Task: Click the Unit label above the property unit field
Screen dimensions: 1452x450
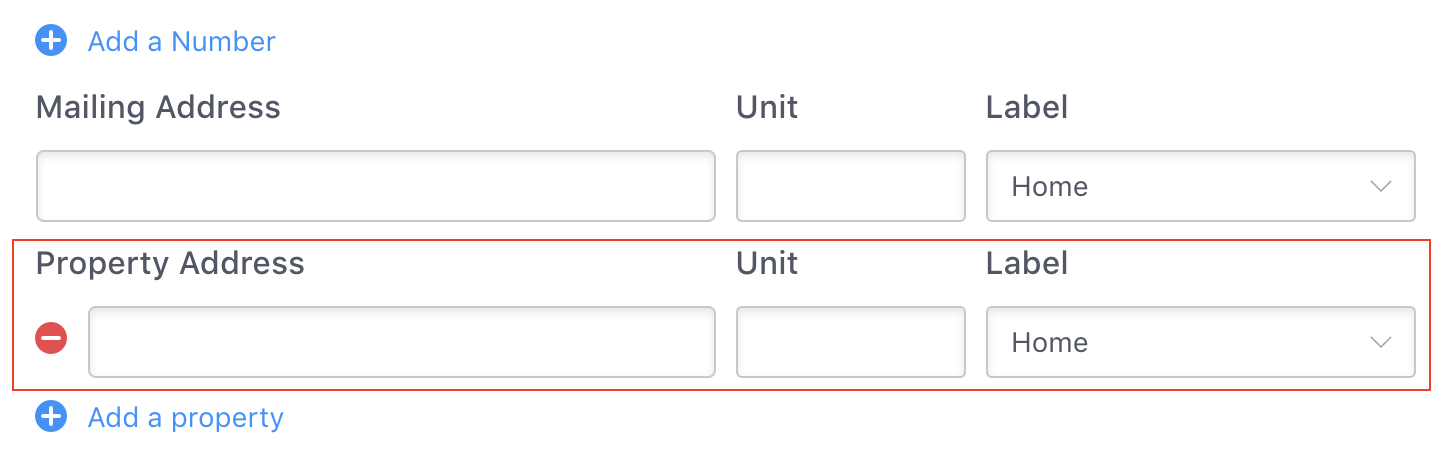Action: click(767, 263)
